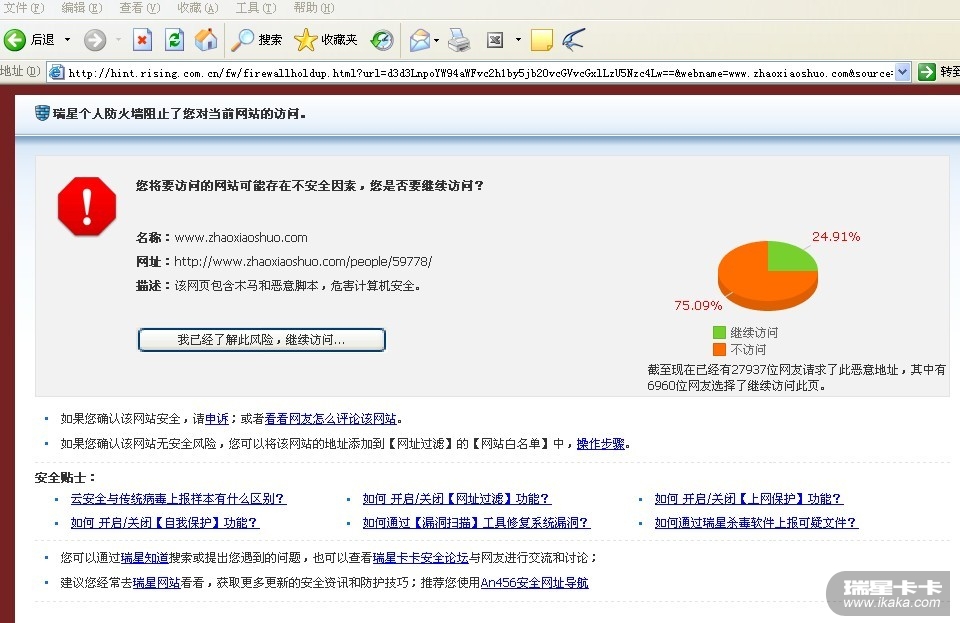Open the Tools (工具) menu
Screen dimensions: 960x623
point(256,8)
